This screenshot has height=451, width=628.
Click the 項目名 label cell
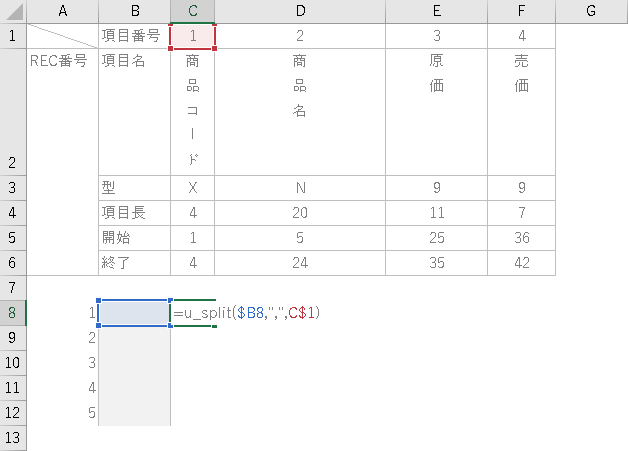click(x=135, y=112)
